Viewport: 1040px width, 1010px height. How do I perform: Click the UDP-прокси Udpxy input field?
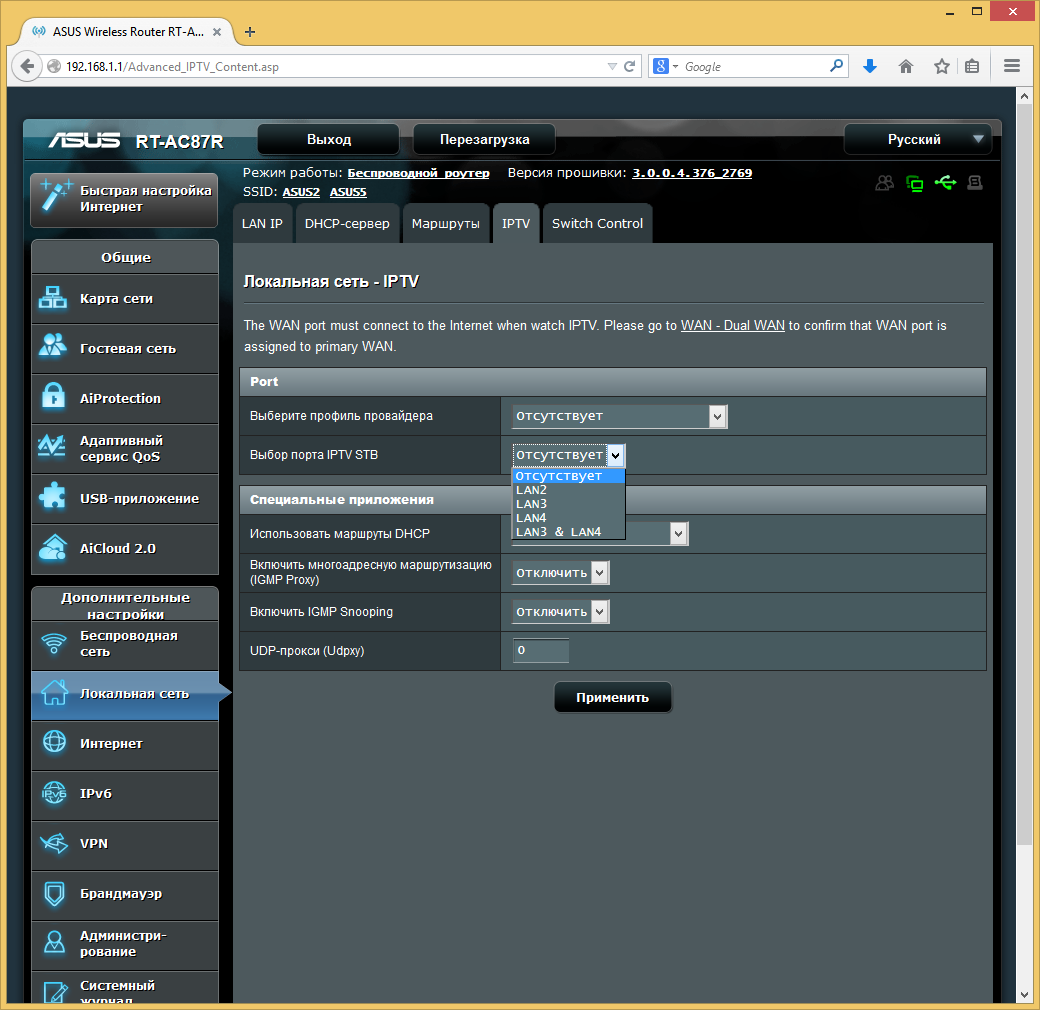(x=541, y=651)
